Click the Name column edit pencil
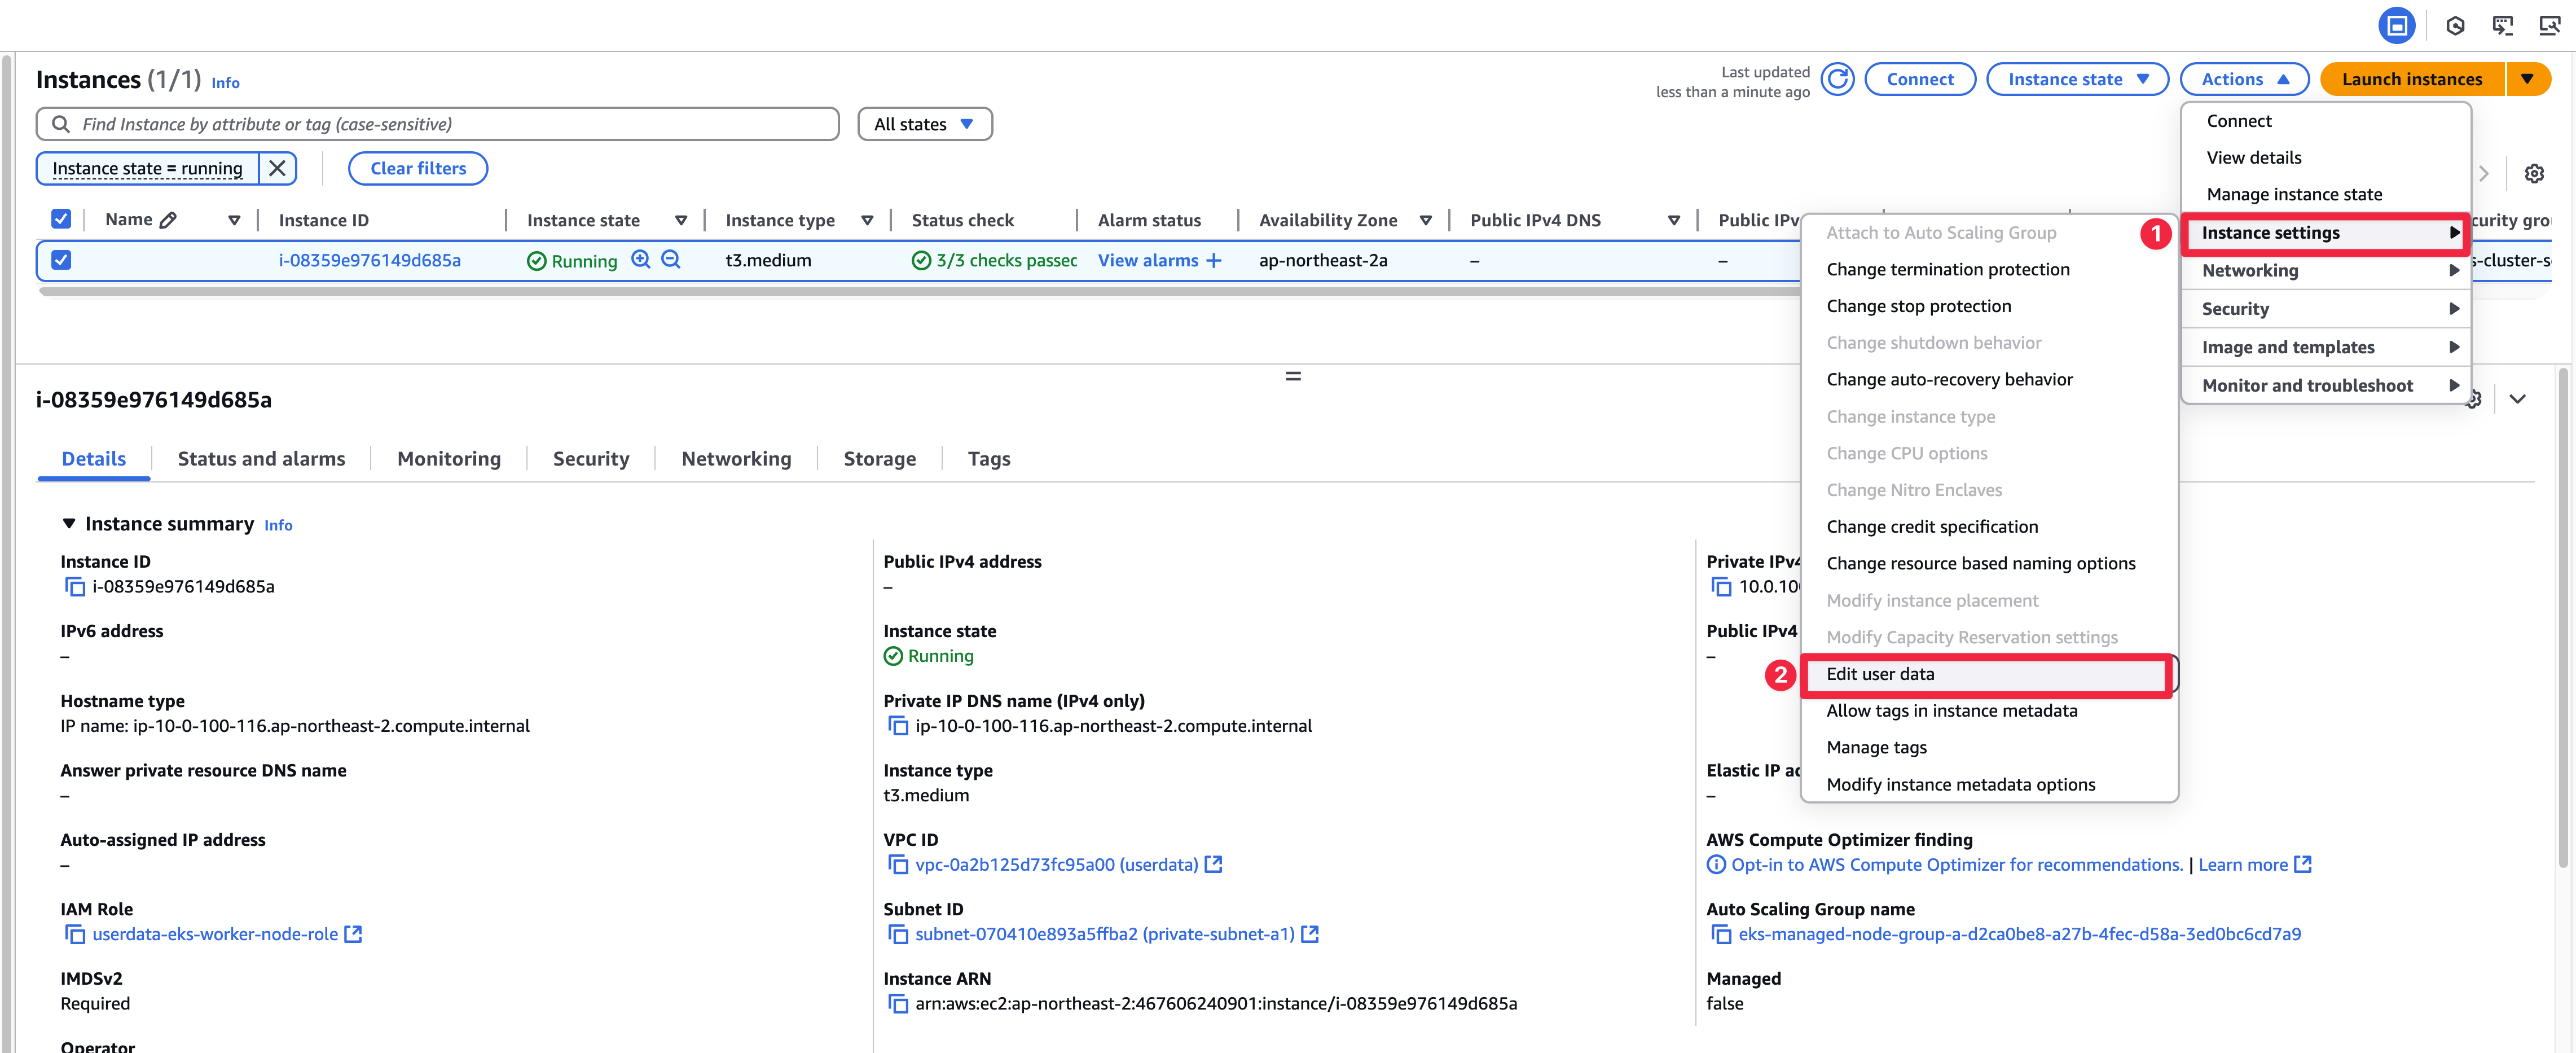The image size is (2576, 1053). 168,220
